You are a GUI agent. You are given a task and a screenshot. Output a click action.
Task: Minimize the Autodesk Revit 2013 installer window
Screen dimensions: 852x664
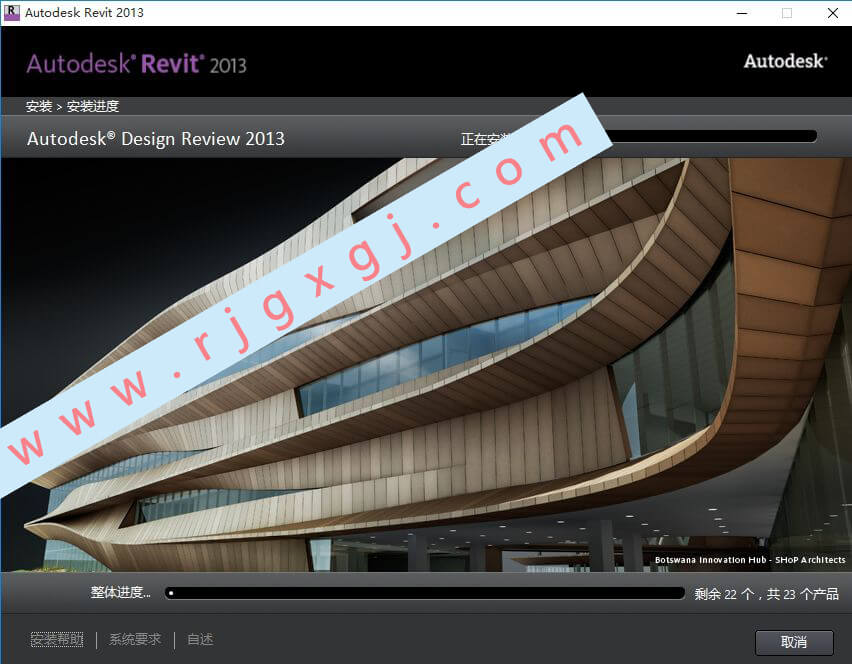point(742,13)
